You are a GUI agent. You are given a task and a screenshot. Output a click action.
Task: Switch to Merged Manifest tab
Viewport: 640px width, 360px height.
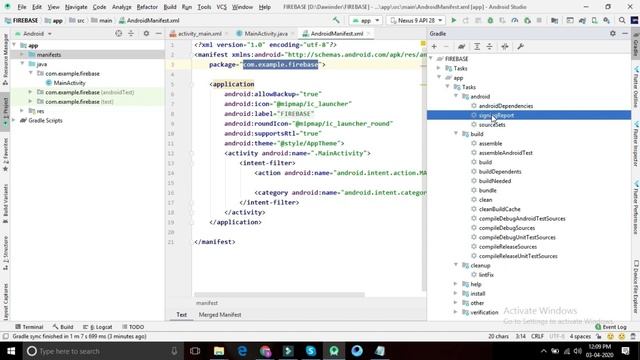pos(220,315)
